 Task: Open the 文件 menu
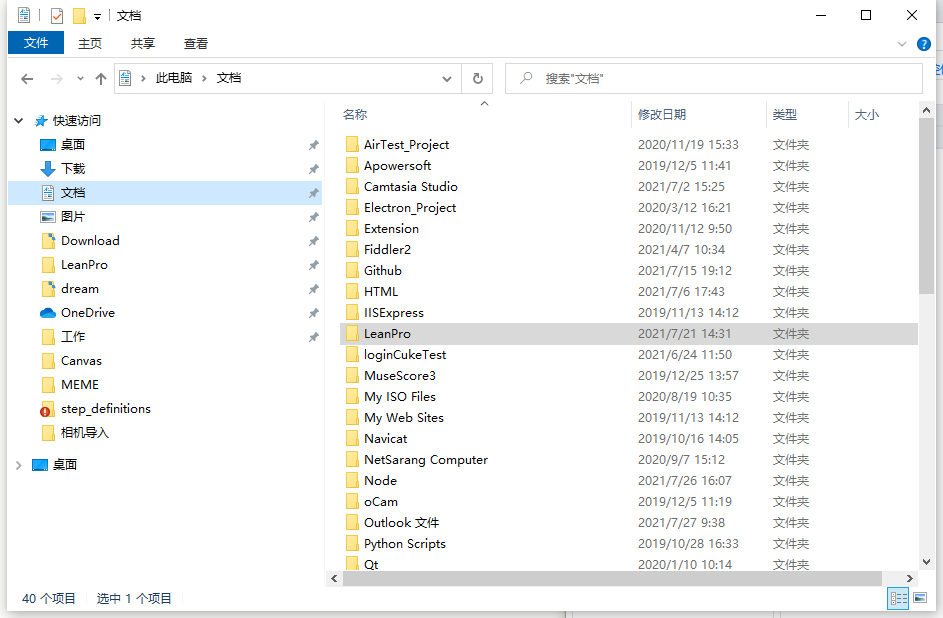pyautogui.click(x=36, y=43)
